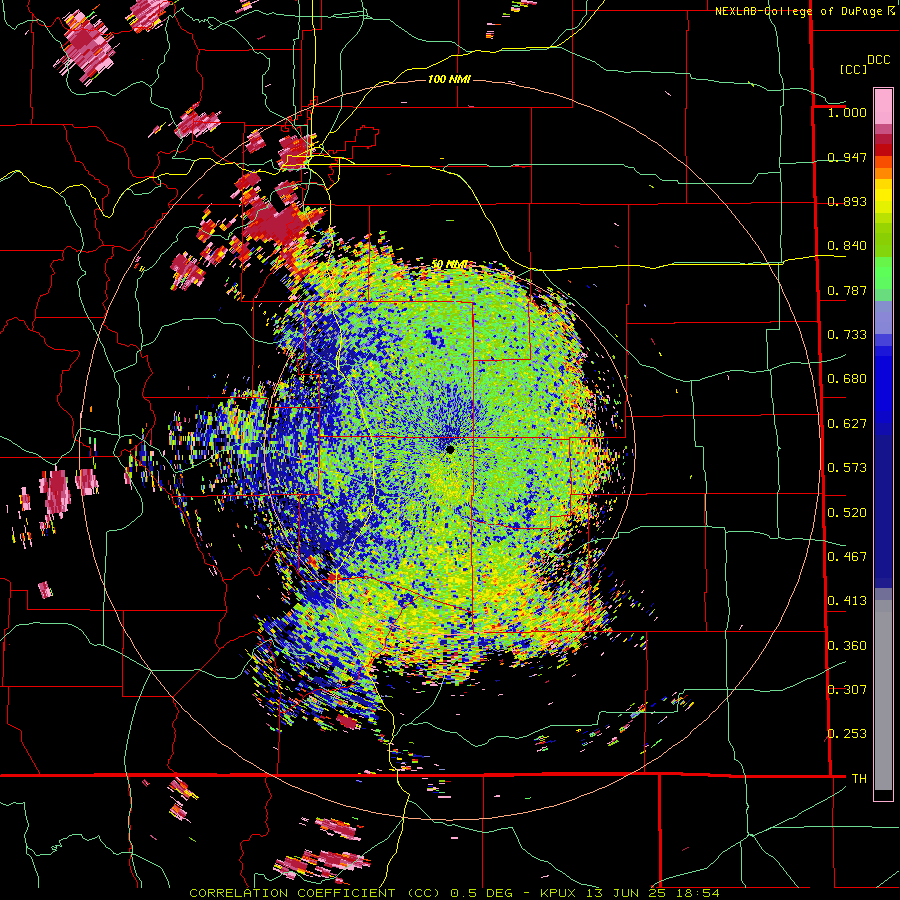This screenshot has width=900, height=900.
Task: Click the 0.520 legend value
Action: tap(847, 513)
